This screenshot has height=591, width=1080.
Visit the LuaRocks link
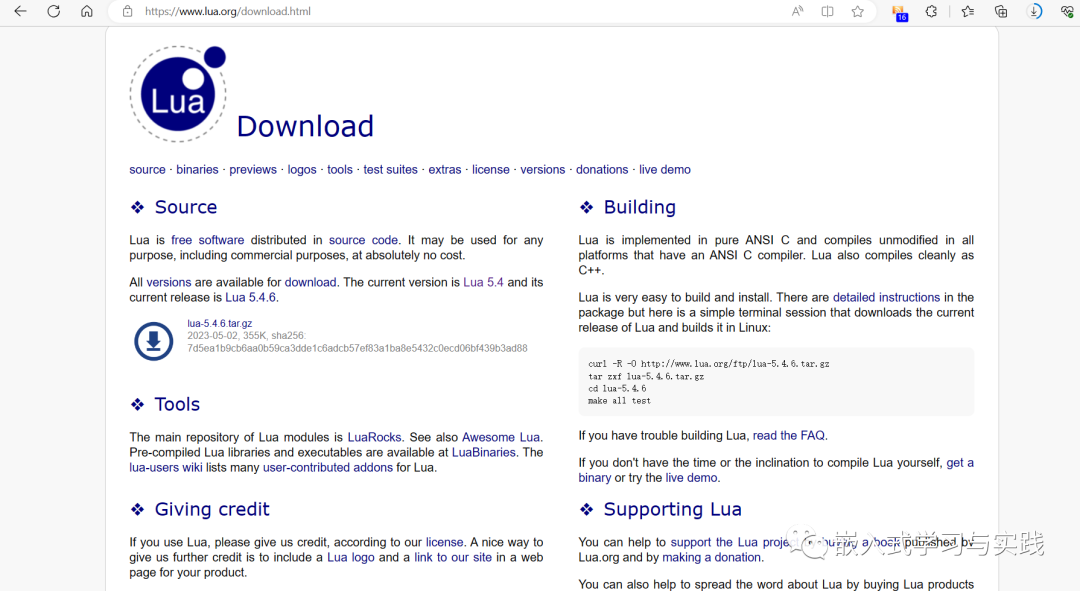point(374,437)
